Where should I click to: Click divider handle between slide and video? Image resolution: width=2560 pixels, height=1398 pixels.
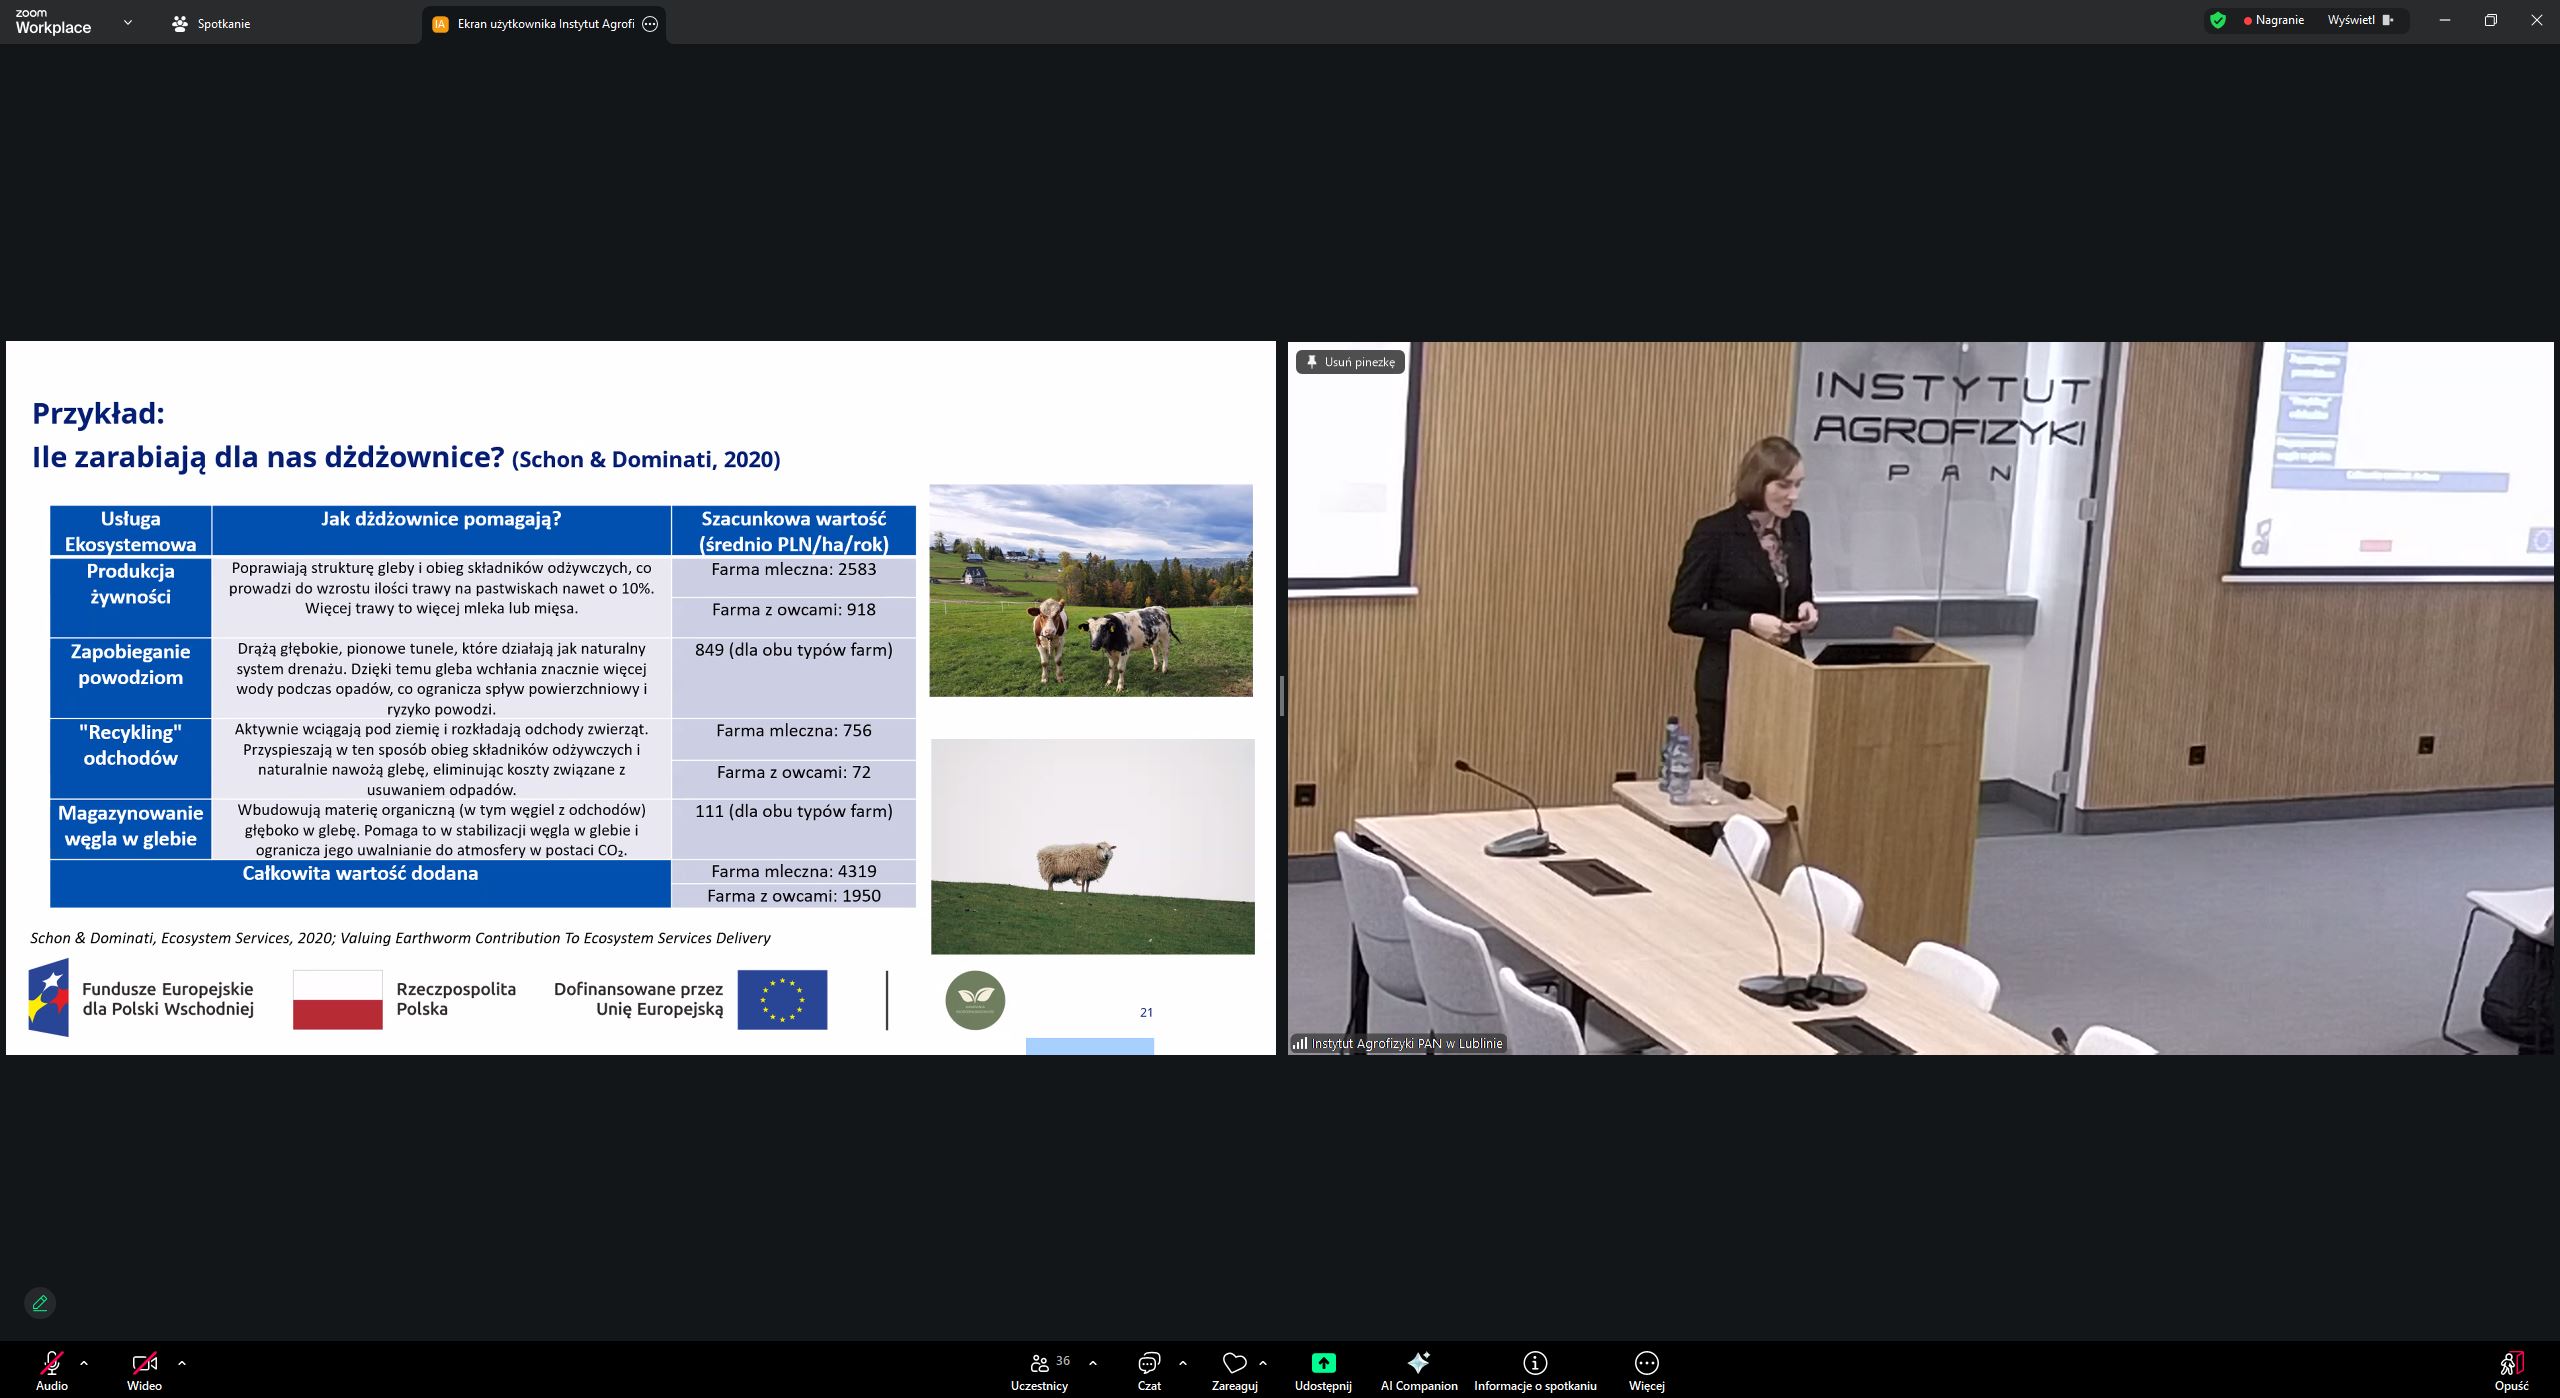pyautogui.click(x=1281, y=696)
